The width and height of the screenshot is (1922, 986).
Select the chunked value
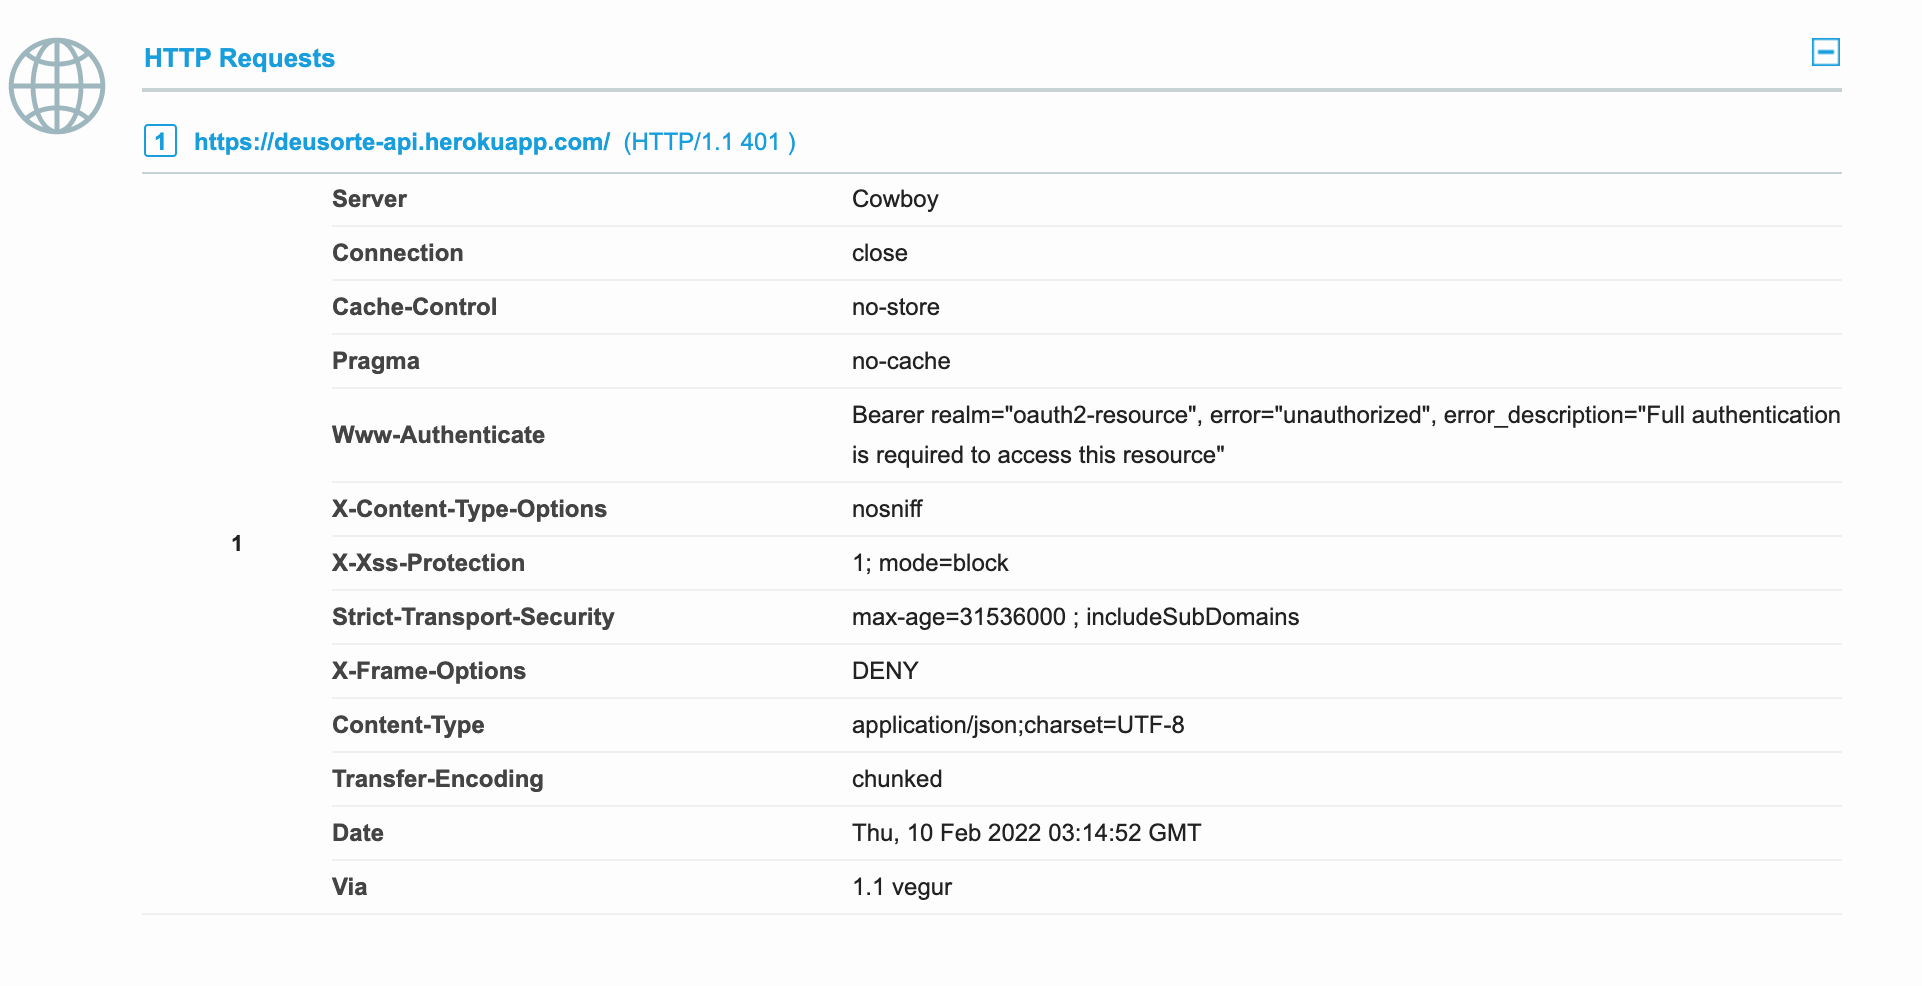[897, 779]
